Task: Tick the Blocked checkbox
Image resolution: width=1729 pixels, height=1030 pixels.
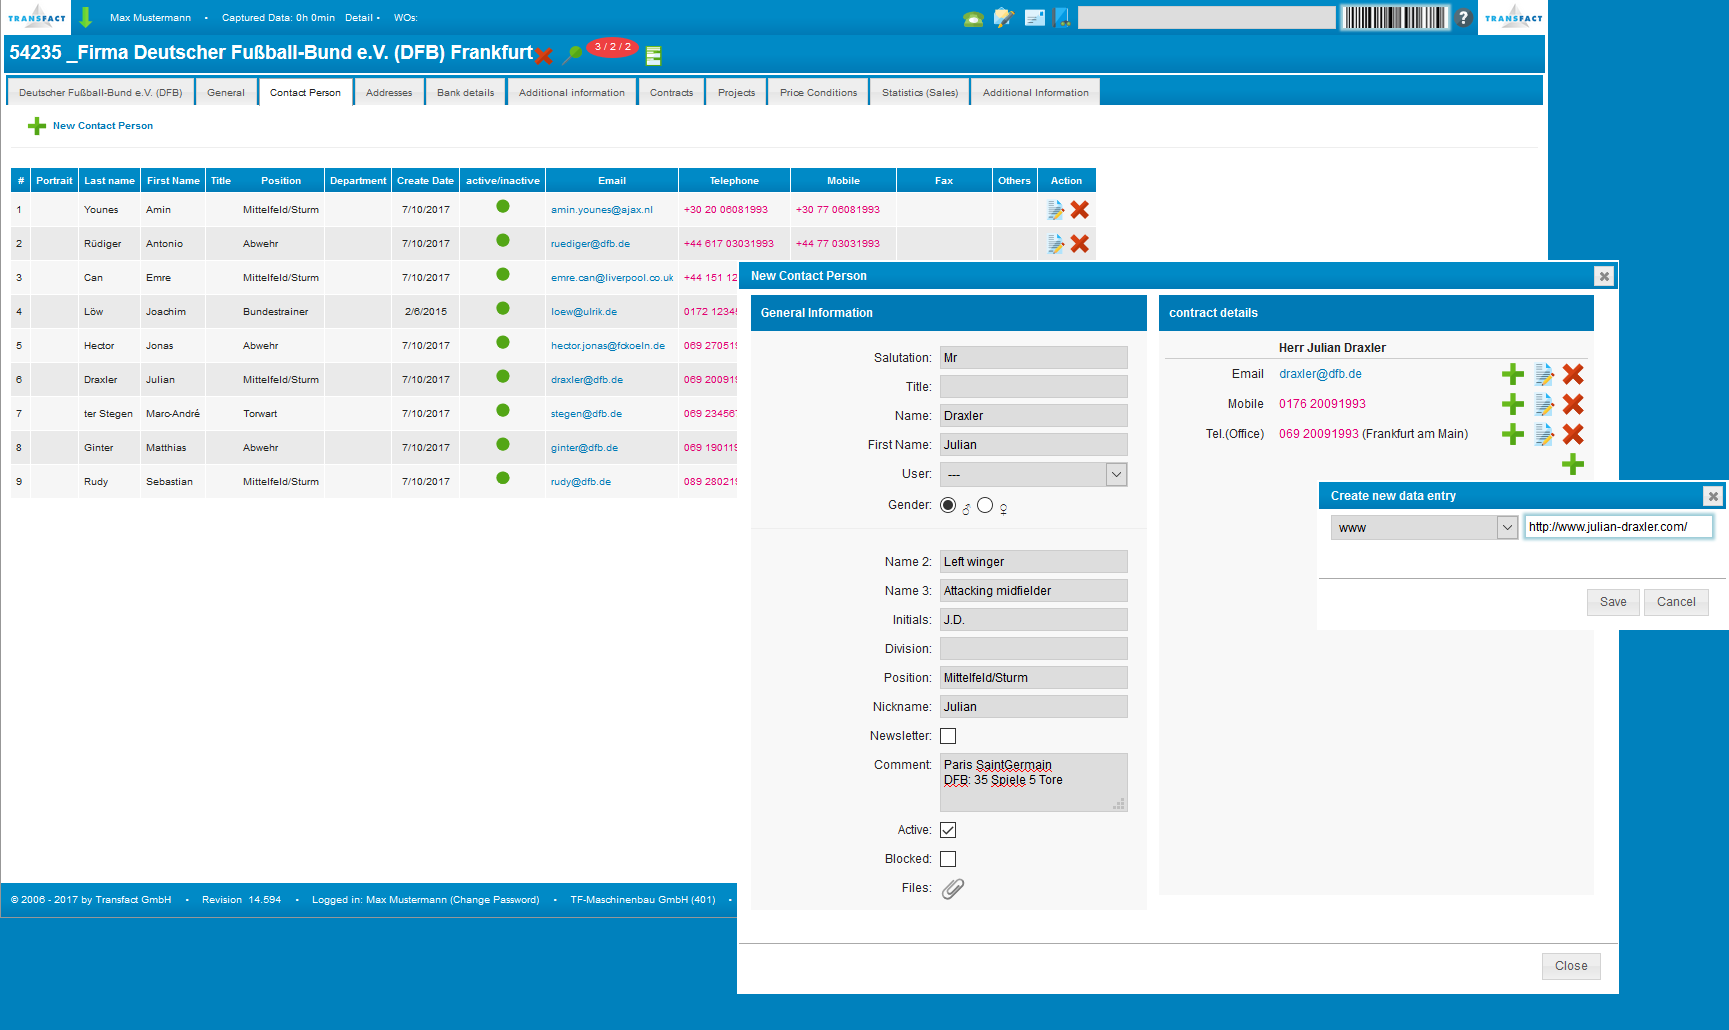Action: [x=948, y=859]
